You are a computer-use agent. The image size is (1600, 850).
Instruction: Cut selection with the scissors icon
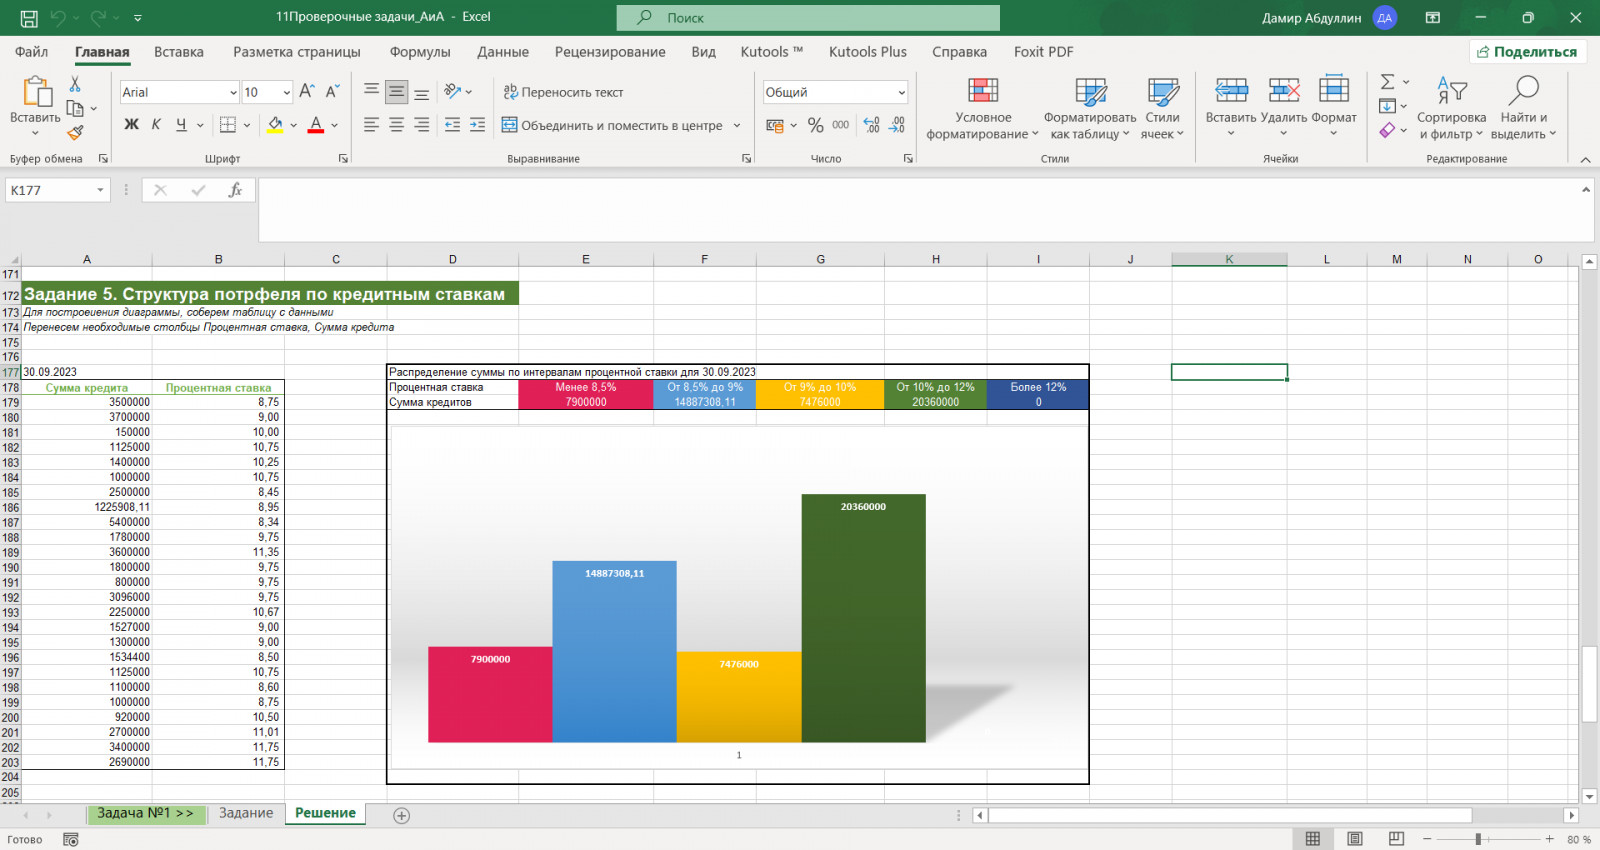(x=75, y=84)
